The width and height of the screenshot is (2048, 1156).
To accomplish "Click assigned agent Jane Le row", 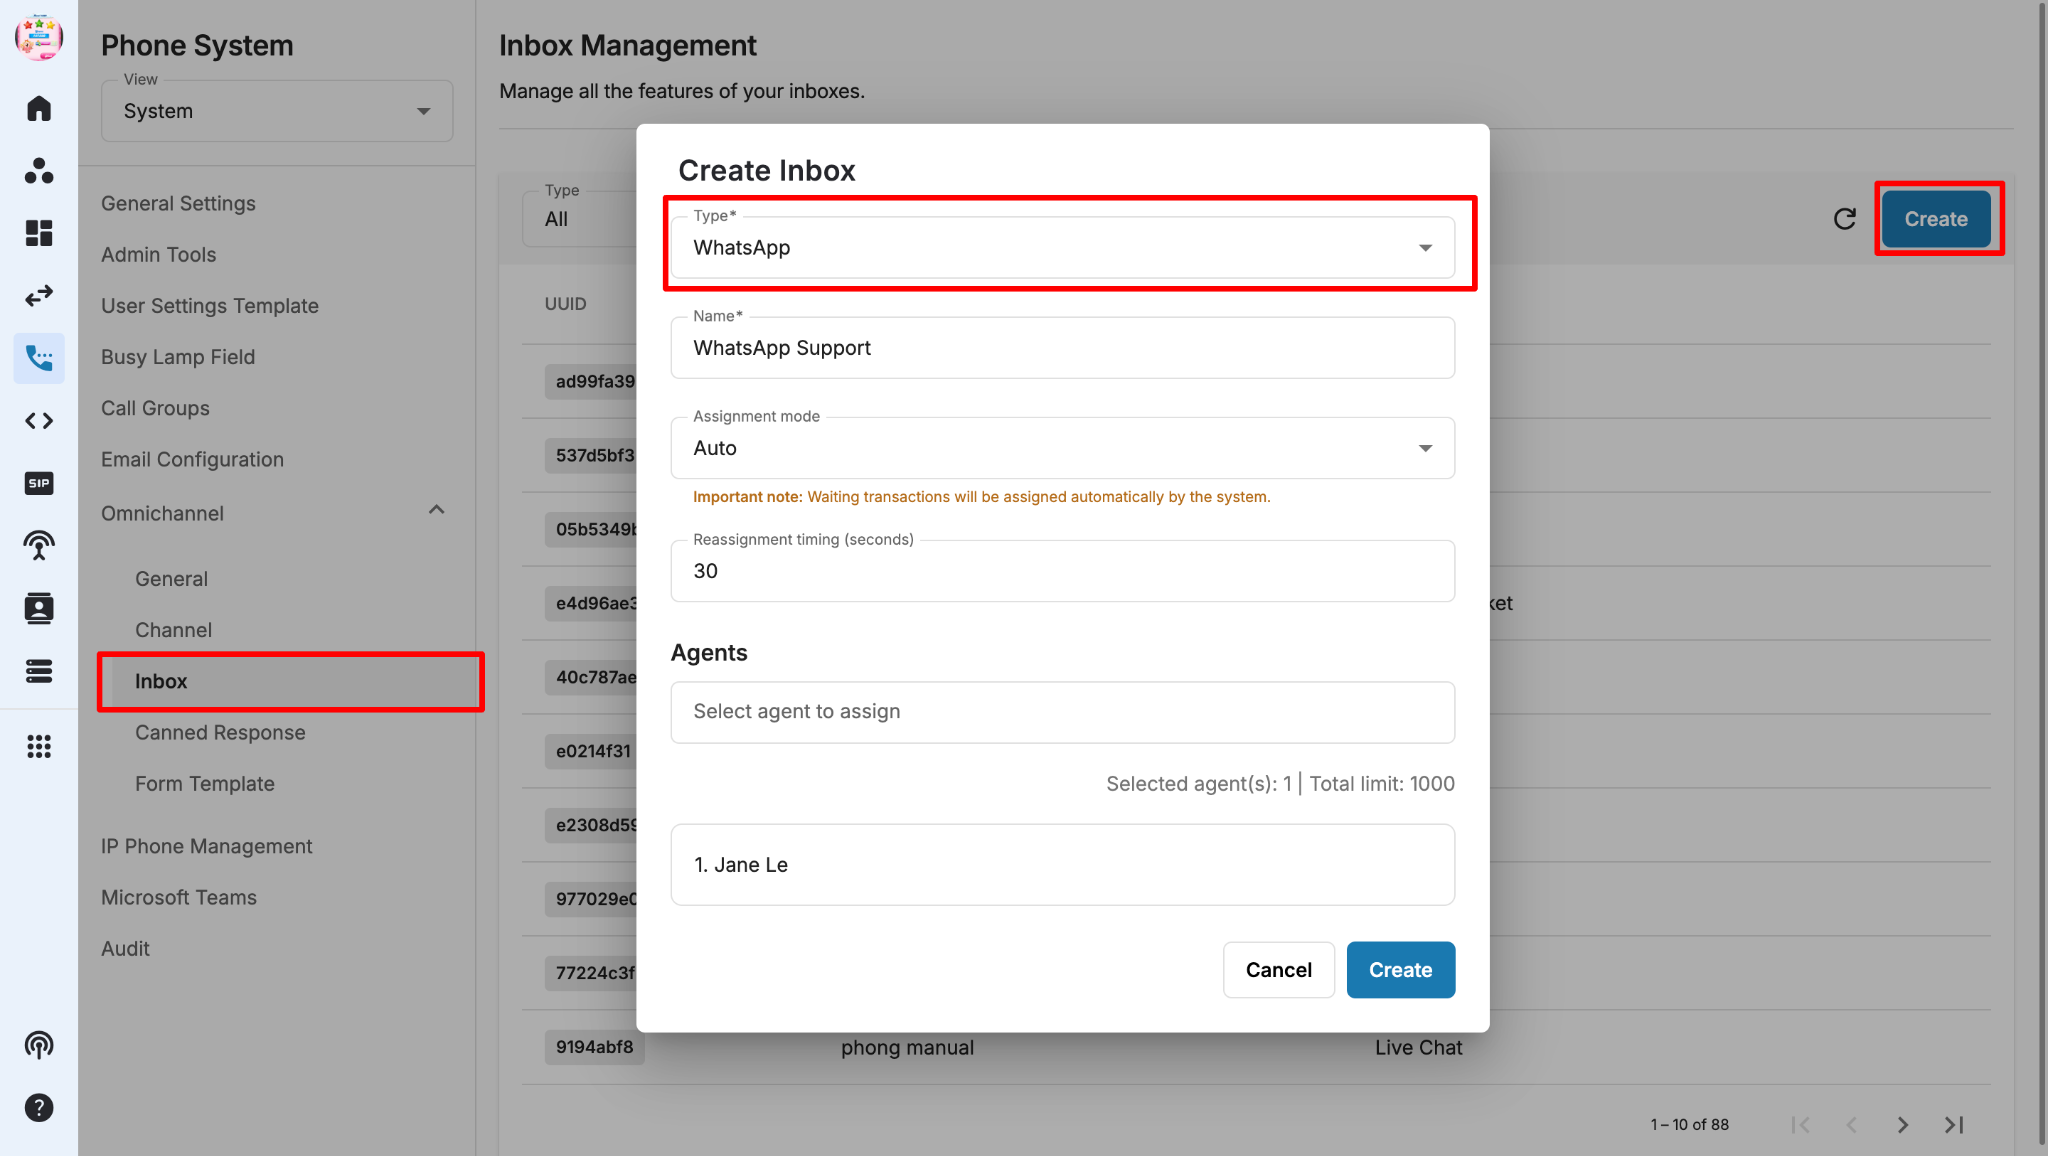I will coord(1063,865).
